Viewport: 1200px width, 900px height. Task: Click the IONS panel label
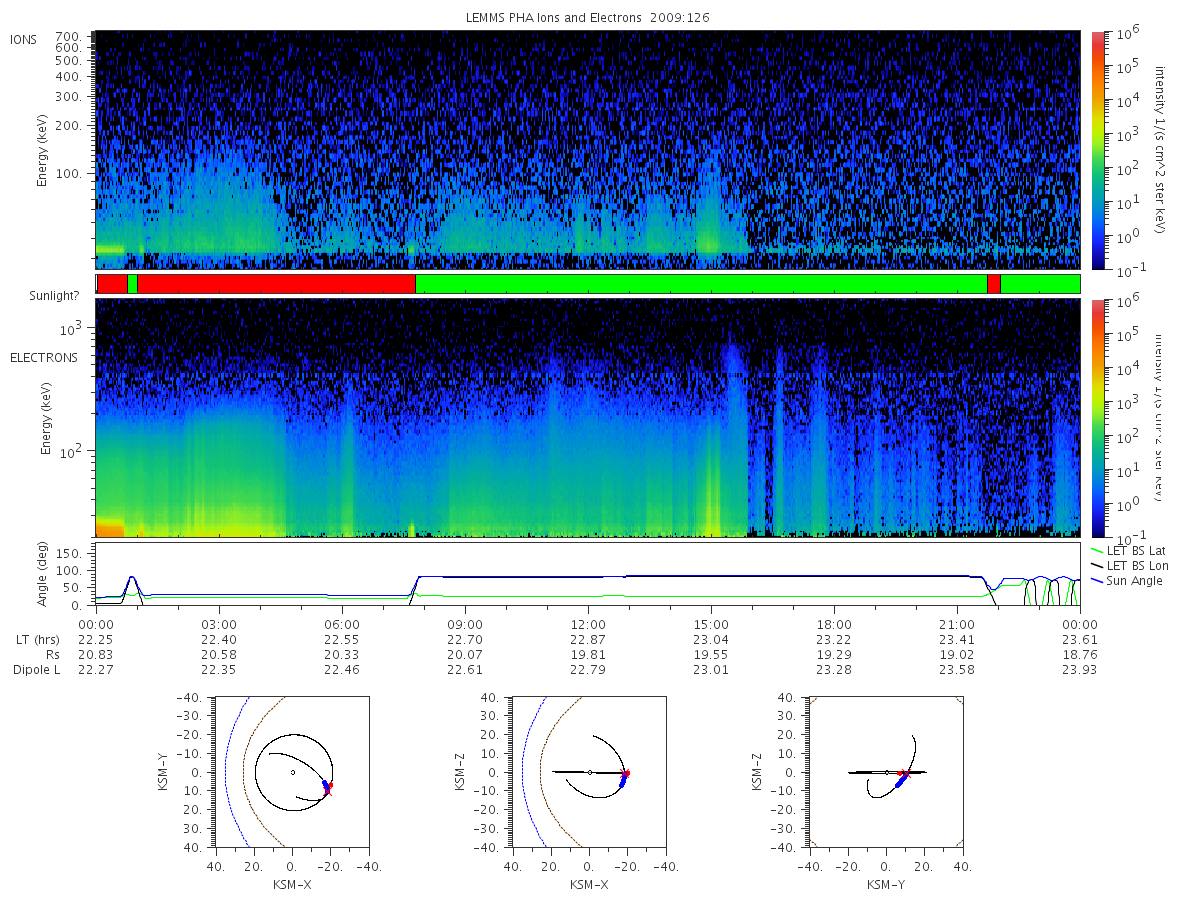tap(25, 39)
